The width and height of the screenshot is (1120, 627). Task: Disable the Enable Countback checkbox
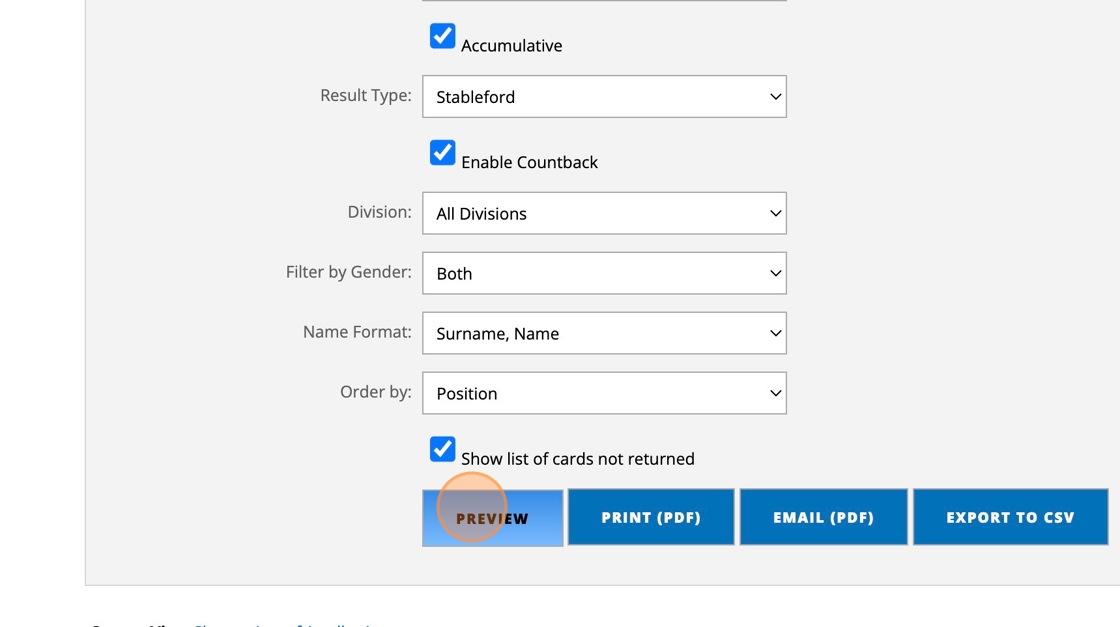pos(442,152)
